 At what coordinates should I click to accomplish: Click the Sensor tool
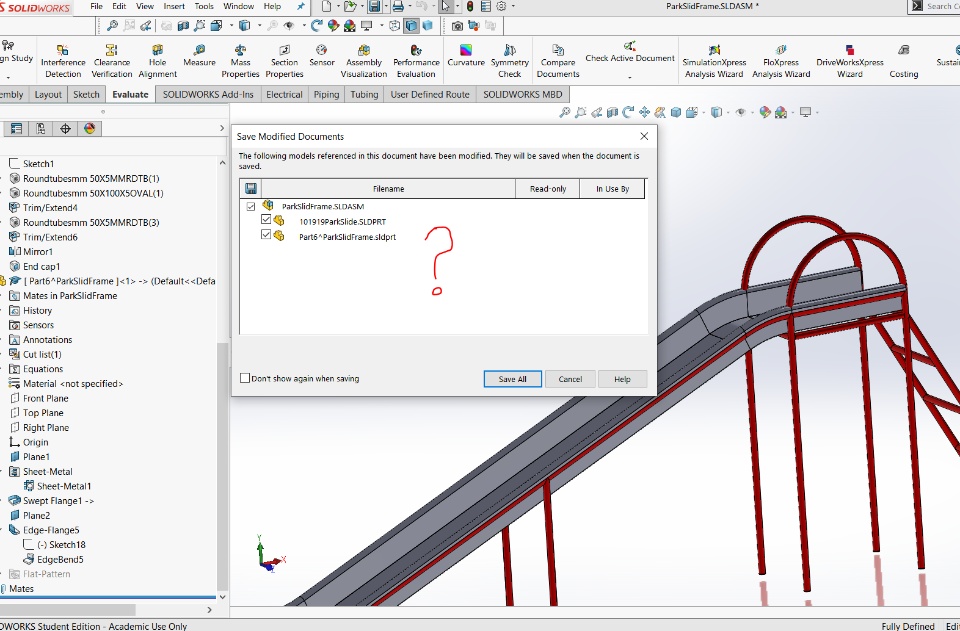click(321, 56)
